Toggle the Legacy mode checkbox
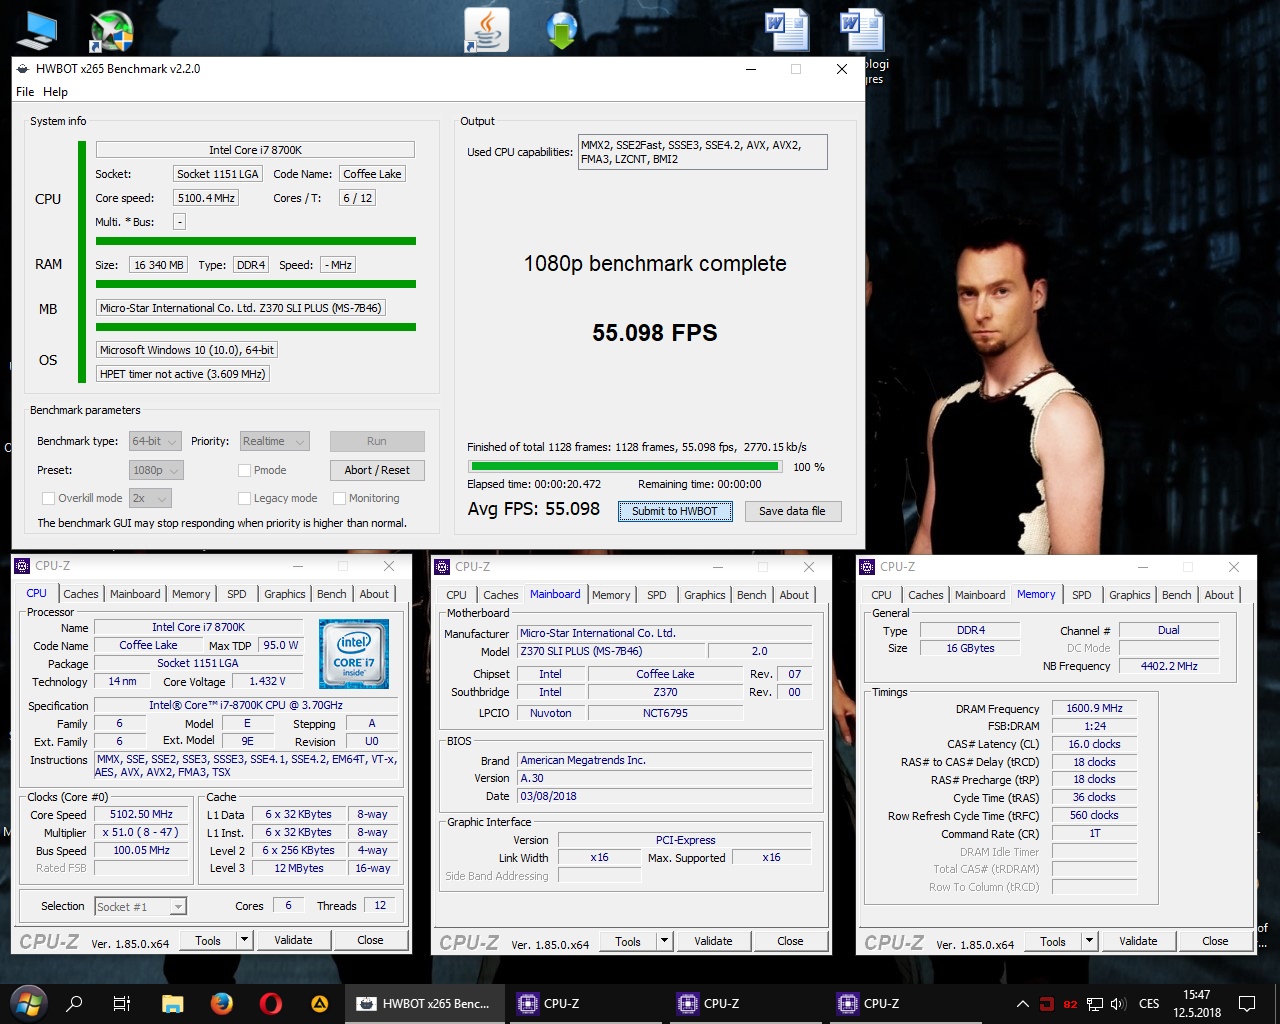1280x1024 pixels. pyautogui.click(x=244, y=498)
